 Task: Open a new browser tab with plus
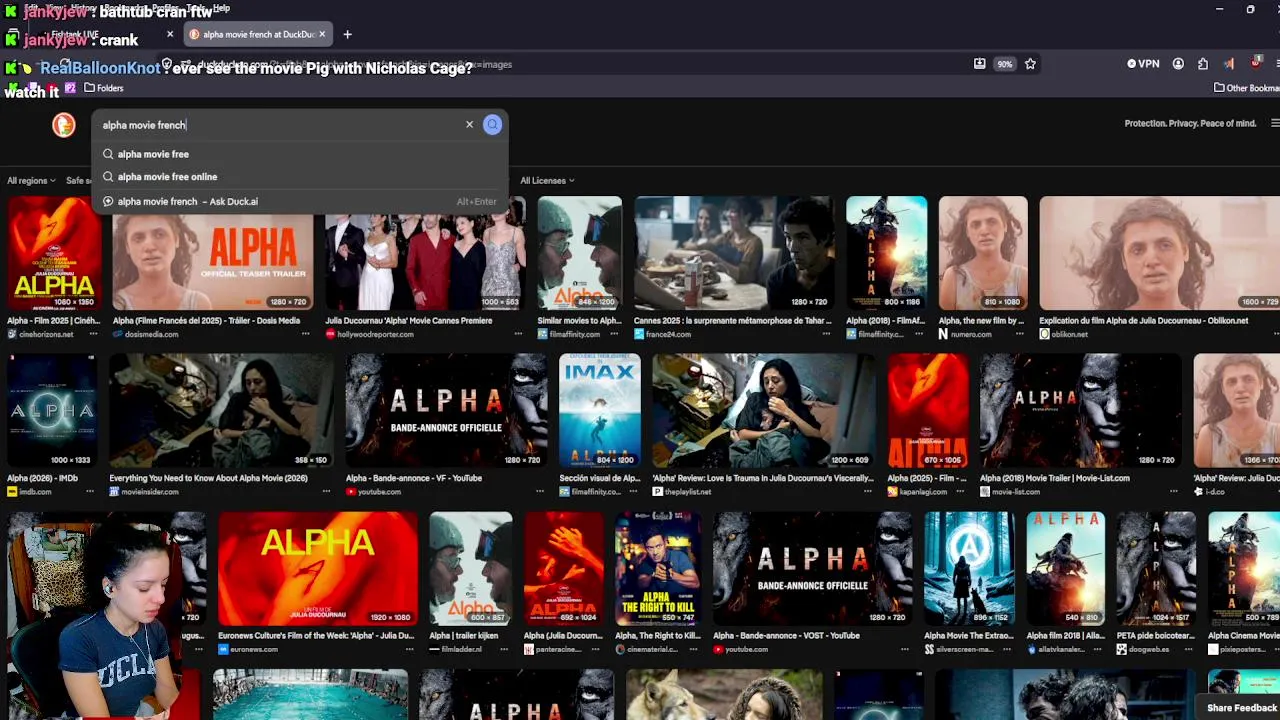click(347, 34)
